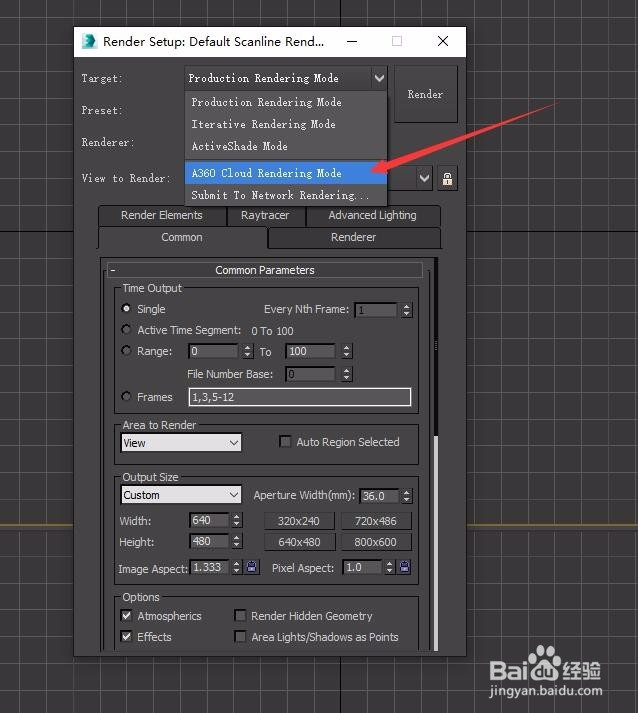Switch to the Renderer tab
638x713 pixels.
point(354,237)
